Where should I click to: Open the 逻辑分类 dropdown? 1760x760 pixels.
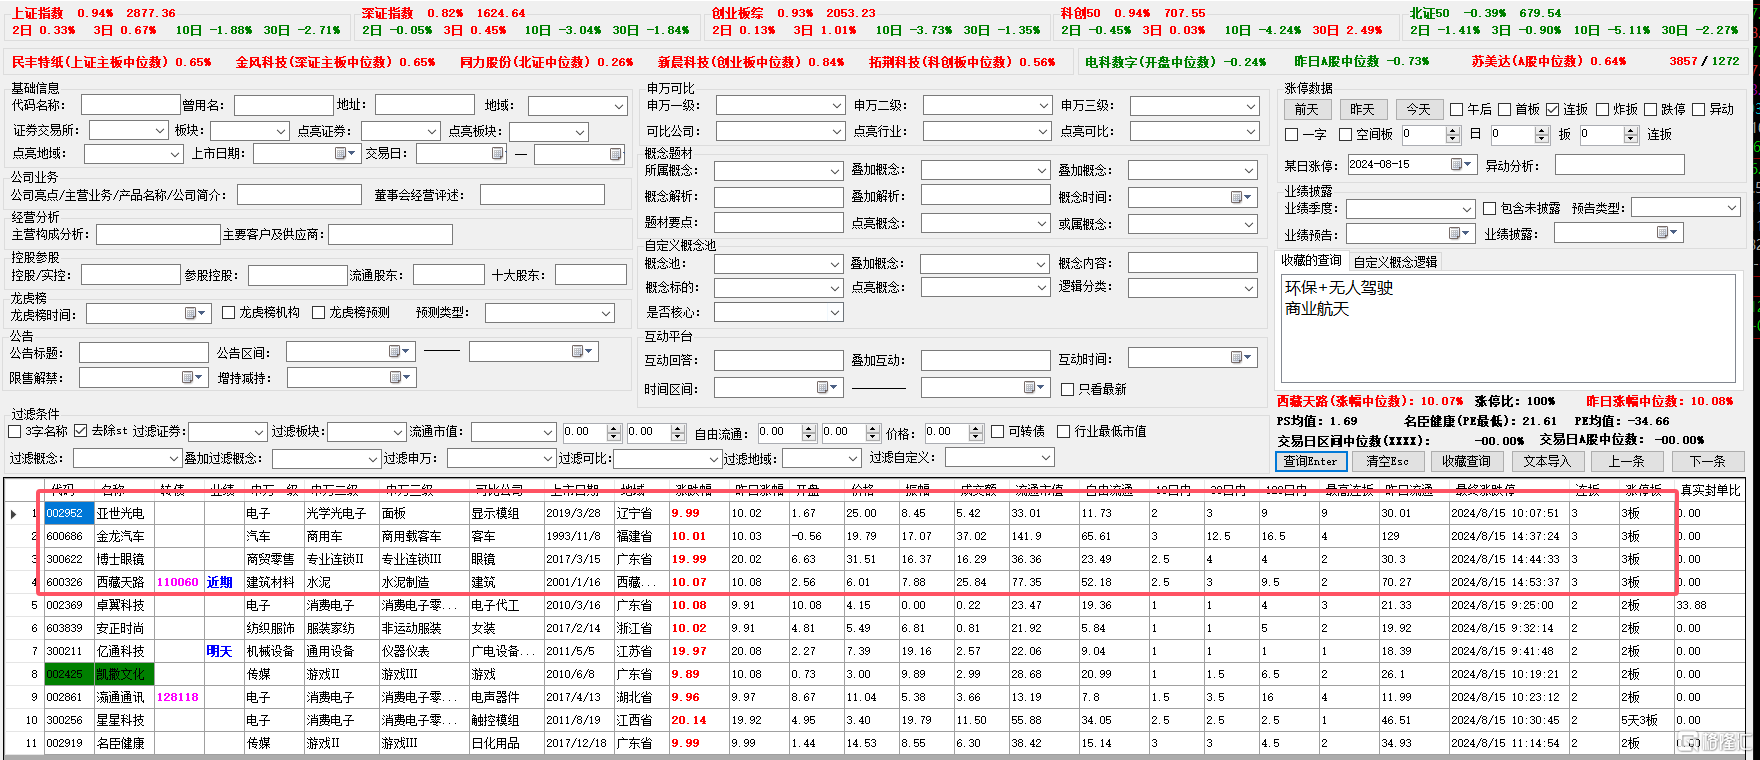tap(1249, 288)
